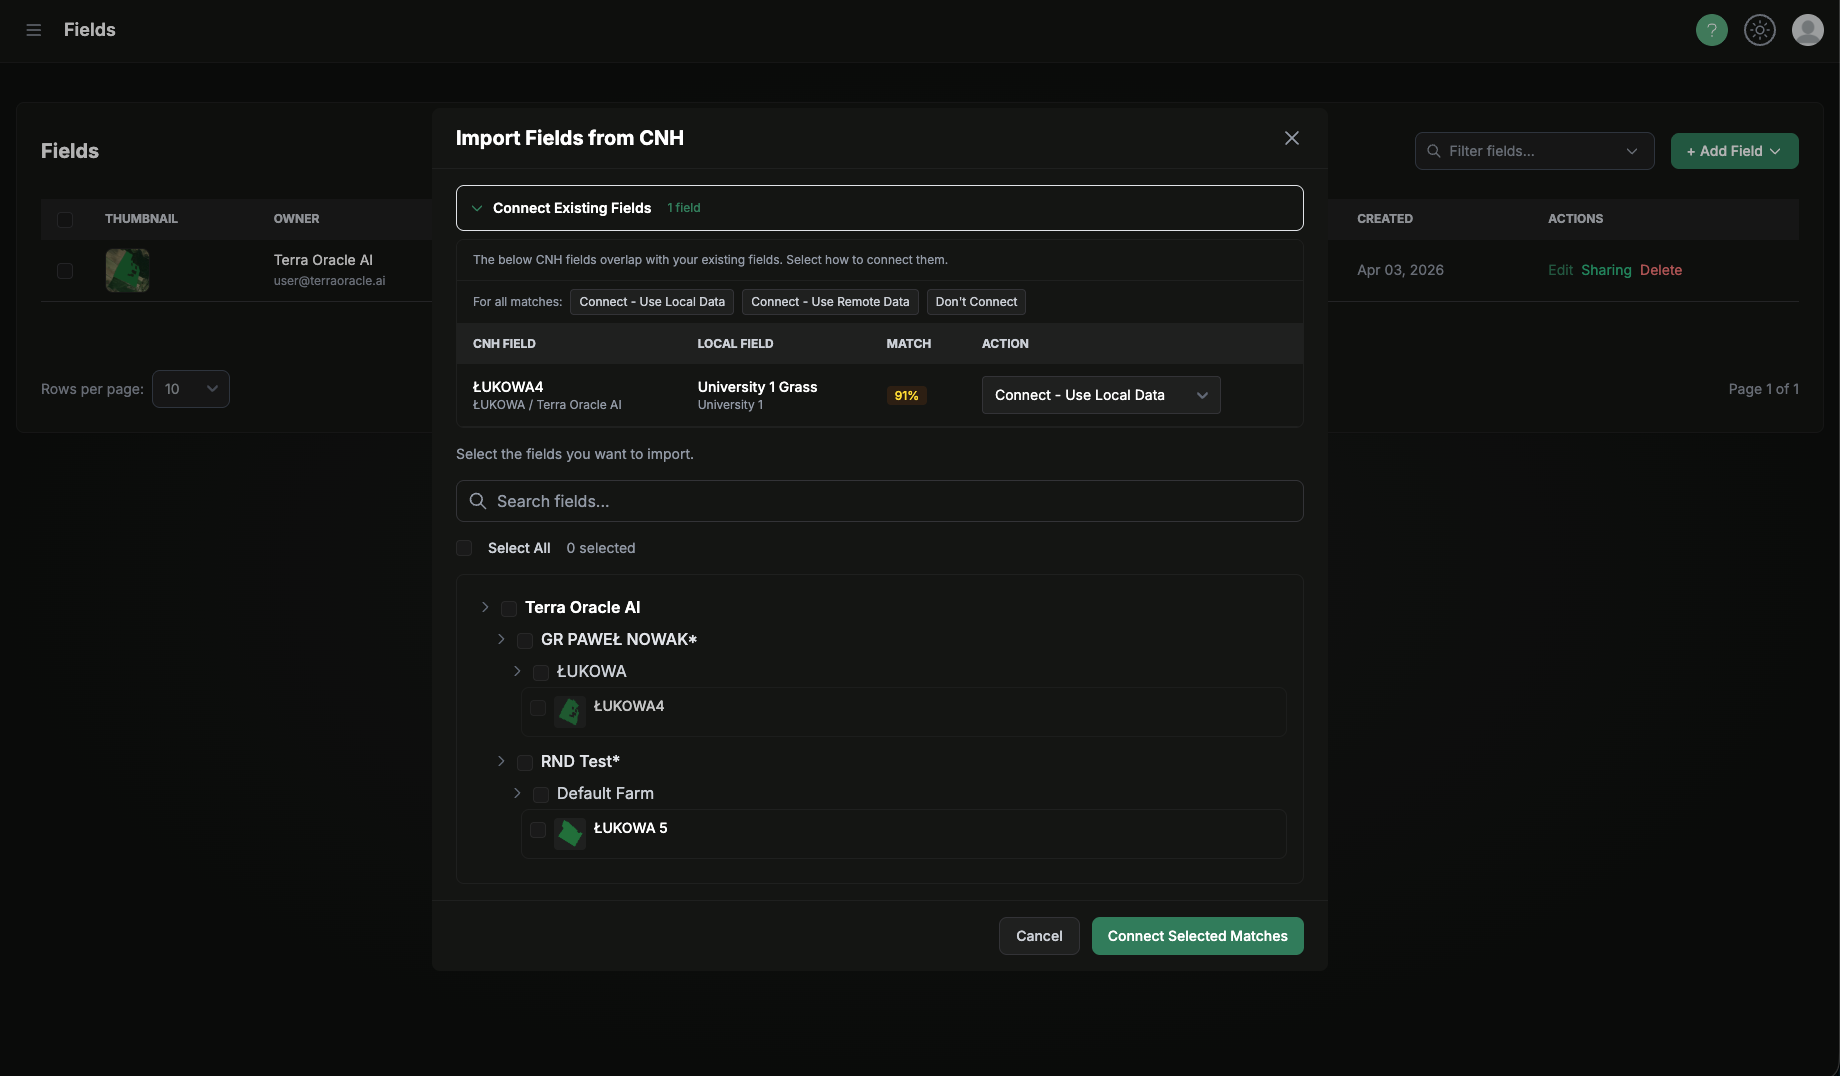Open the Rows per page dropdown
1840x1076 pixels.
pos(190,389)
